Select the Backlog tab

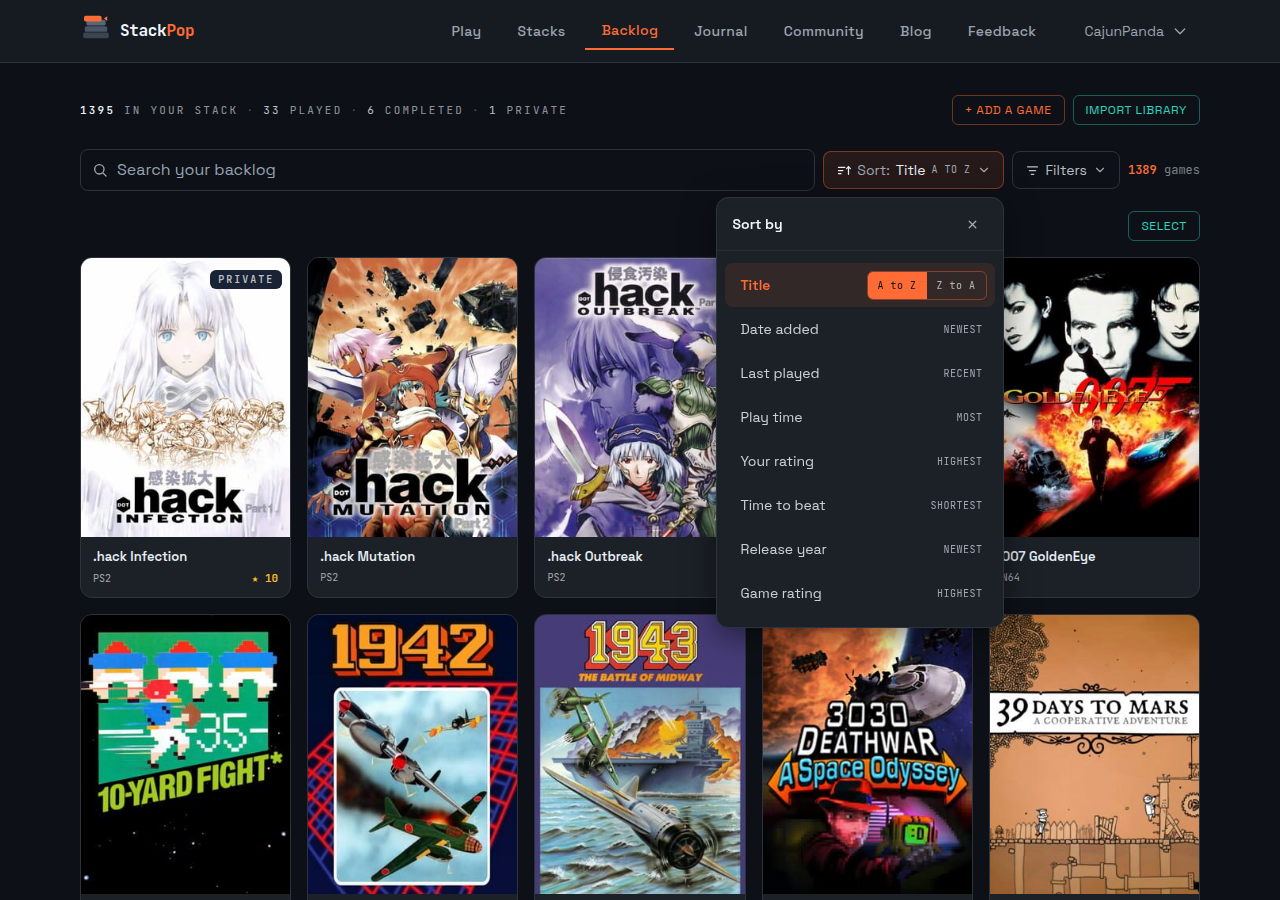coord(630,30)
